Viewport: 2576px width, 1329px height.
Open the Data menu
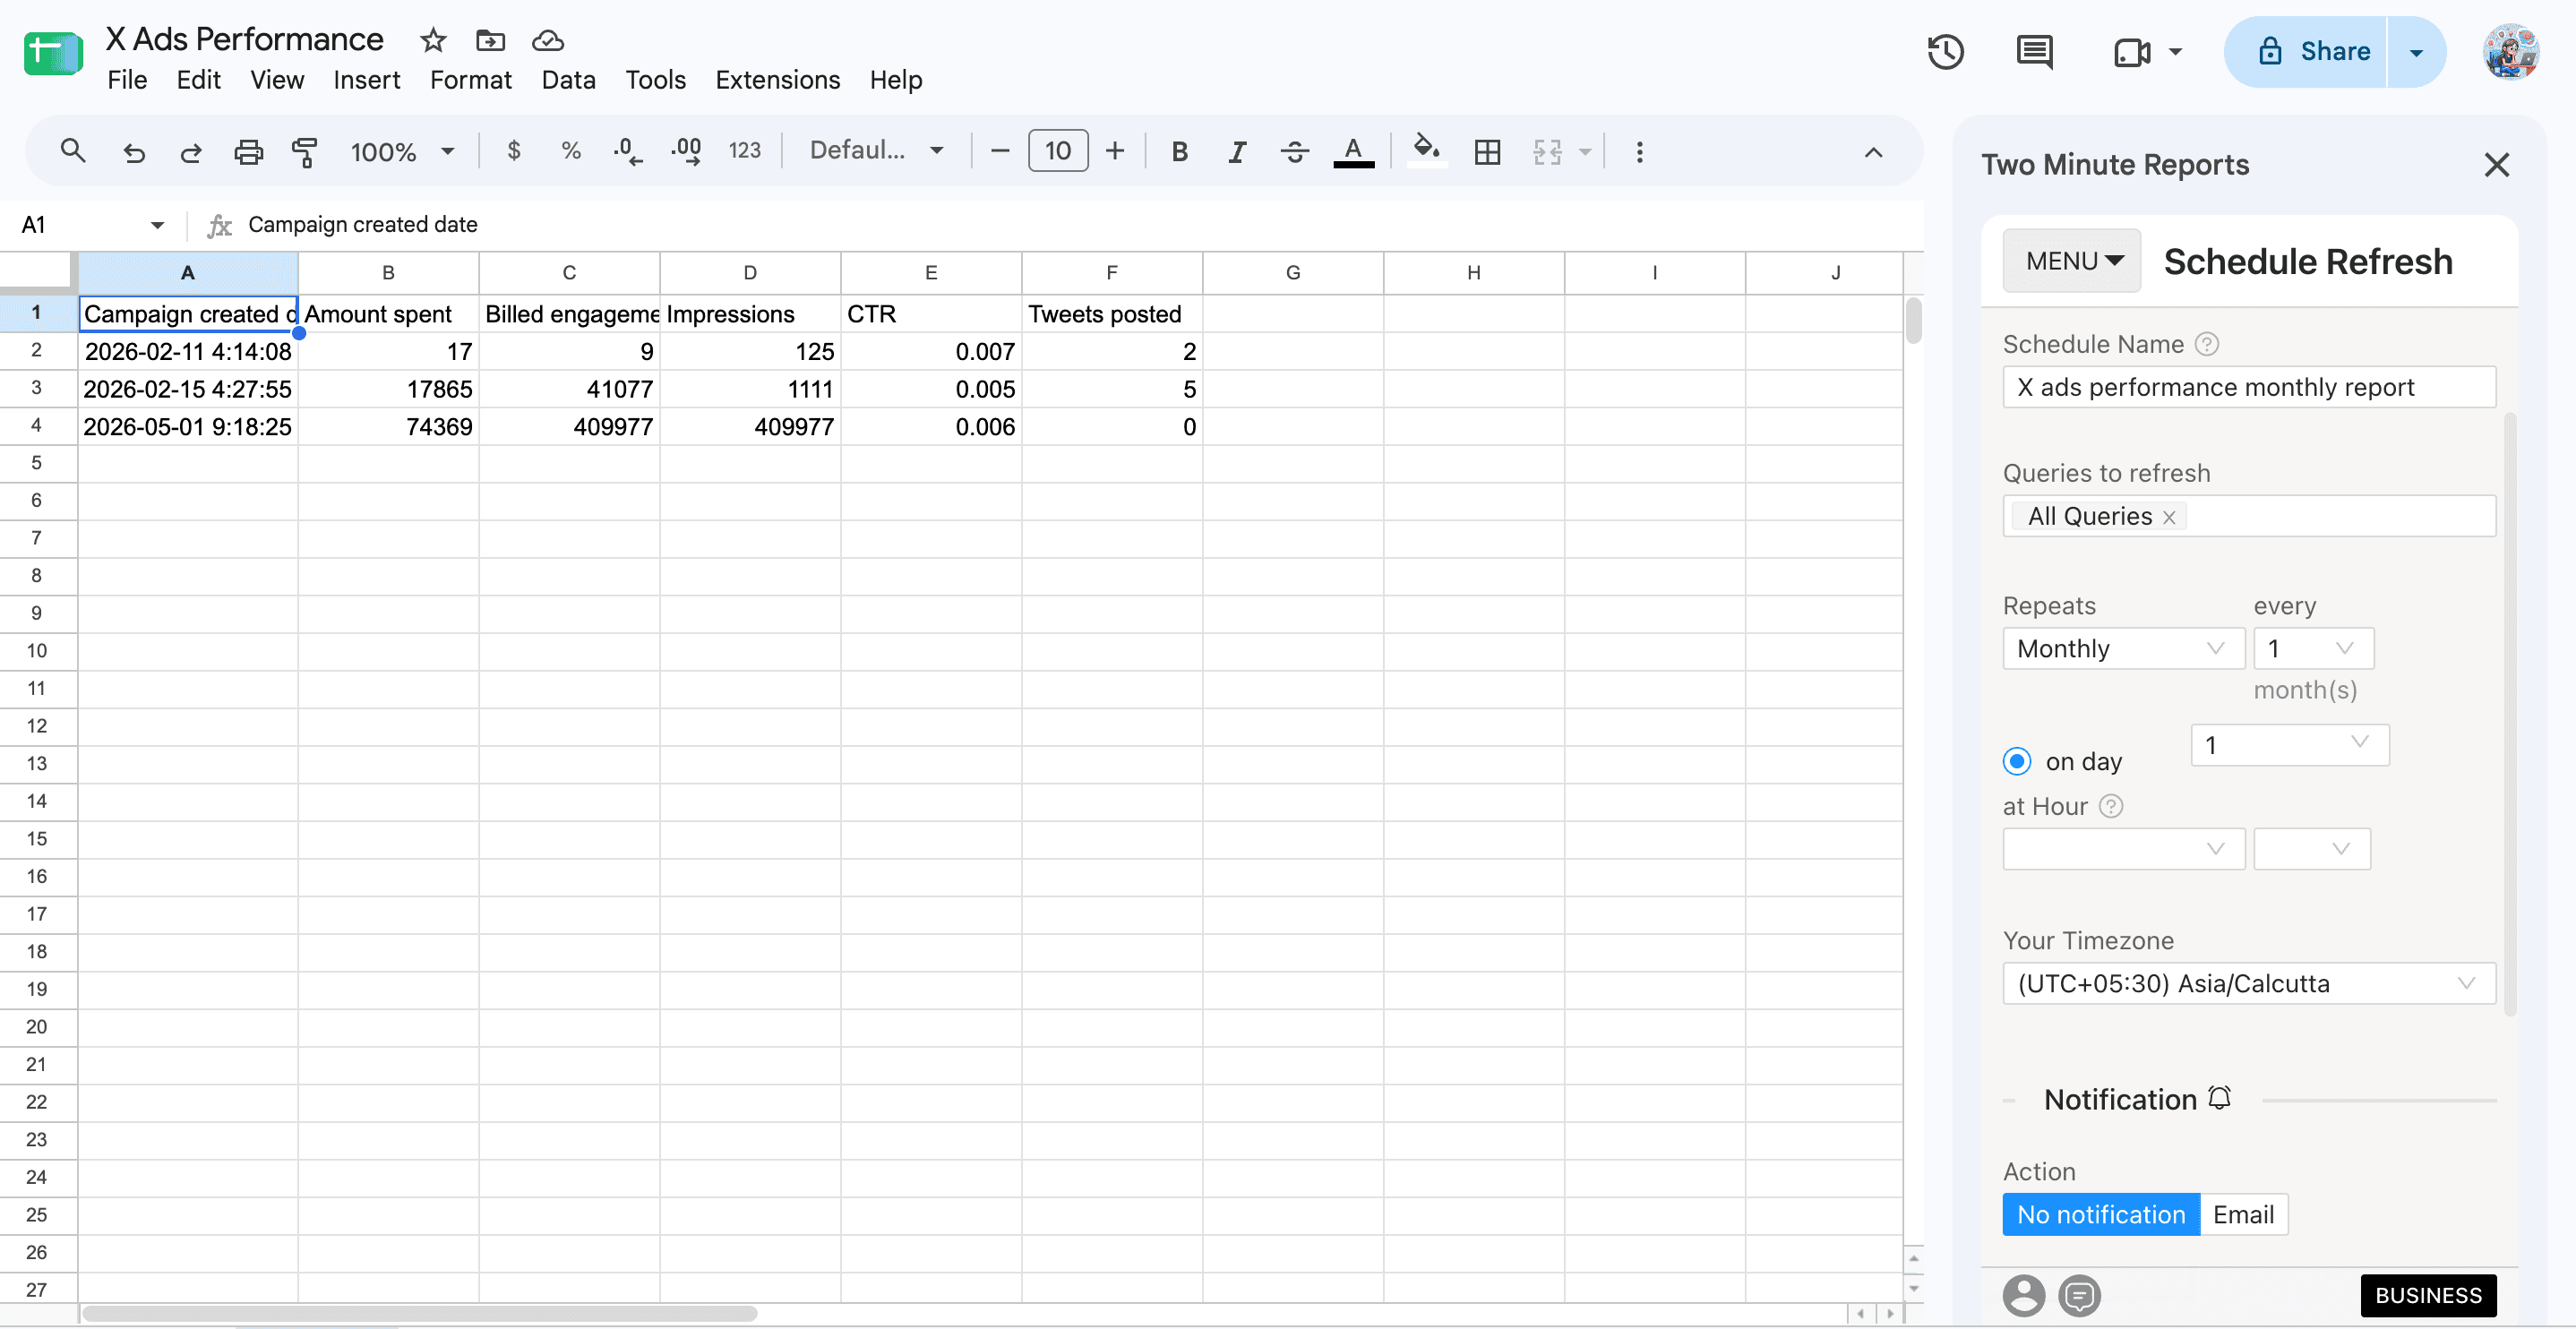point(568,80)
